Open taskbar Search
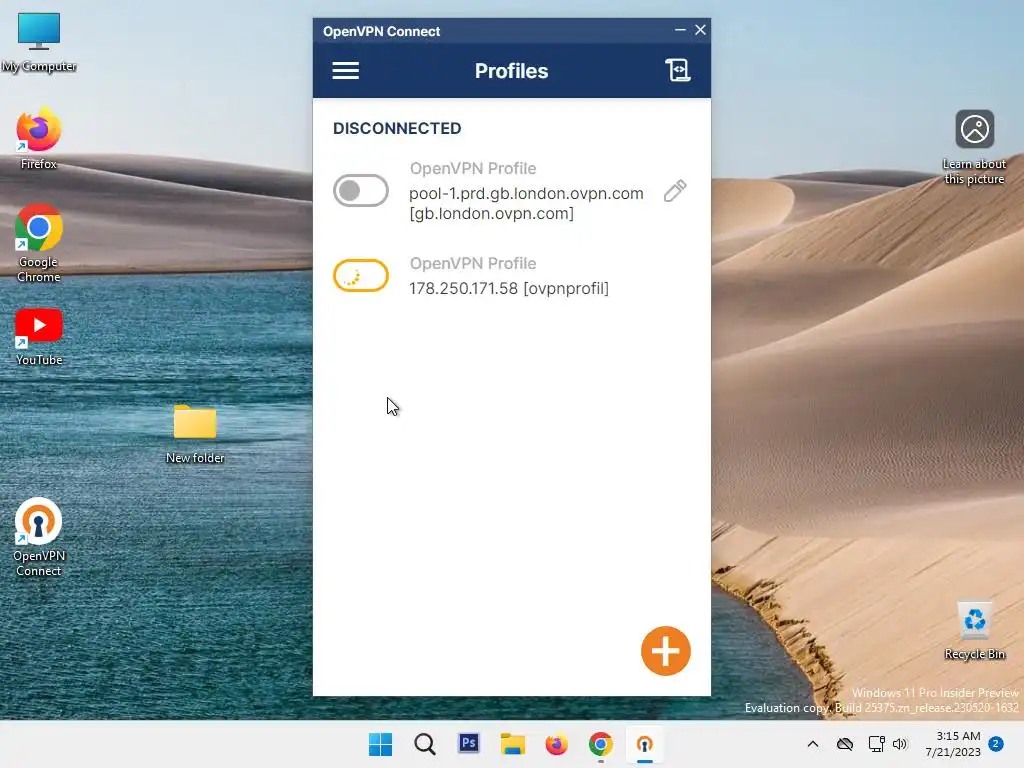1024x768 pixels. [x=424, y=744]
